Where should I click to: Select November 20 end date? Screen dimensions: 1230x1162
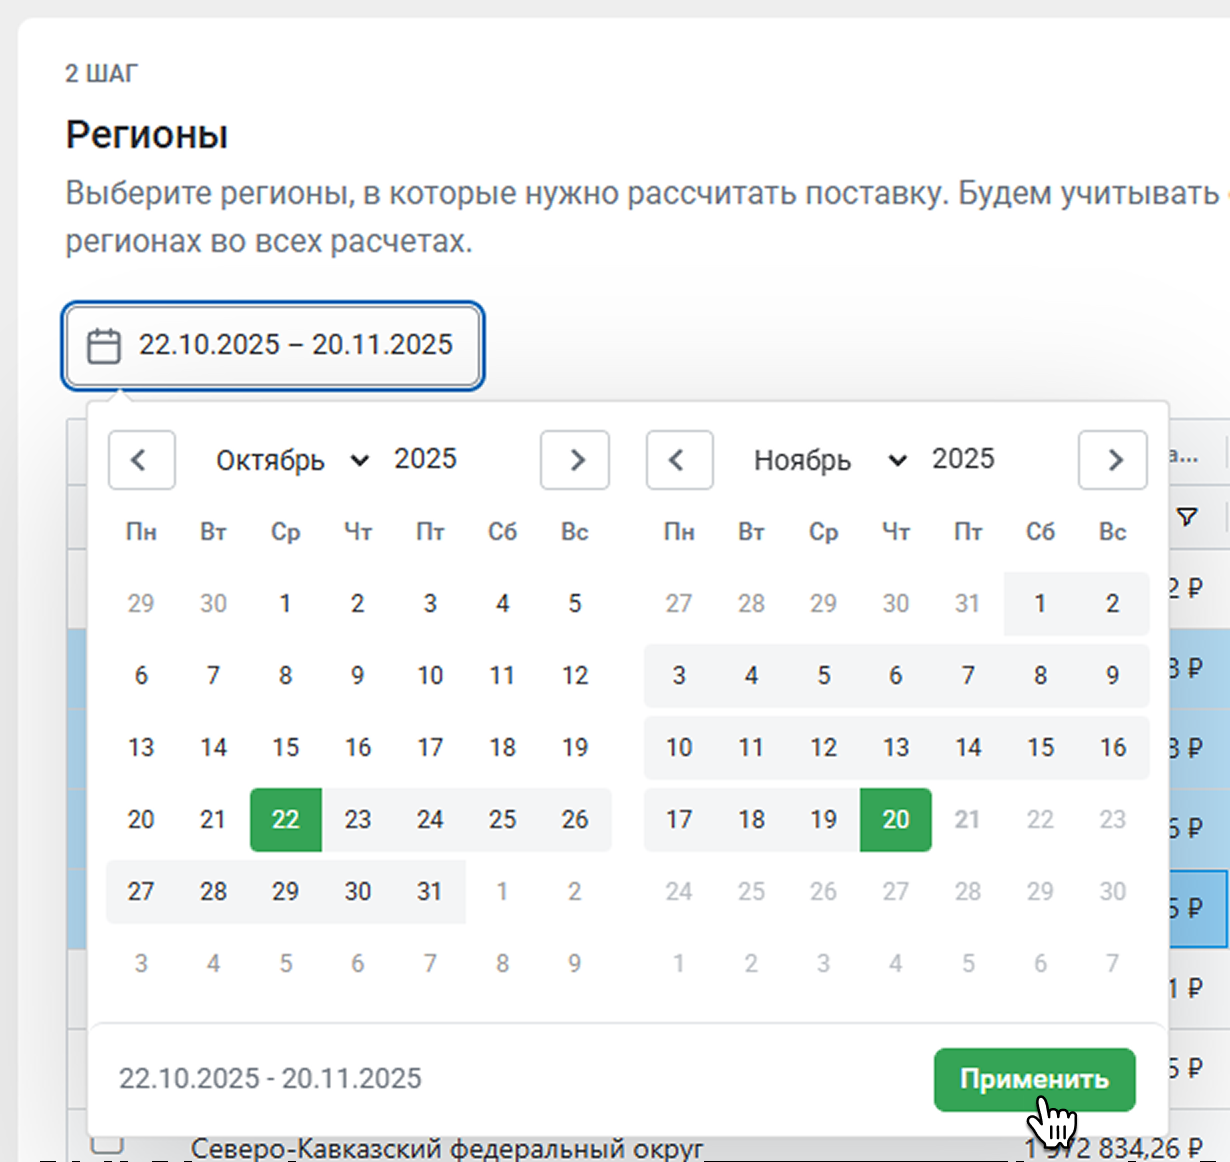click(x=895, y=820)
